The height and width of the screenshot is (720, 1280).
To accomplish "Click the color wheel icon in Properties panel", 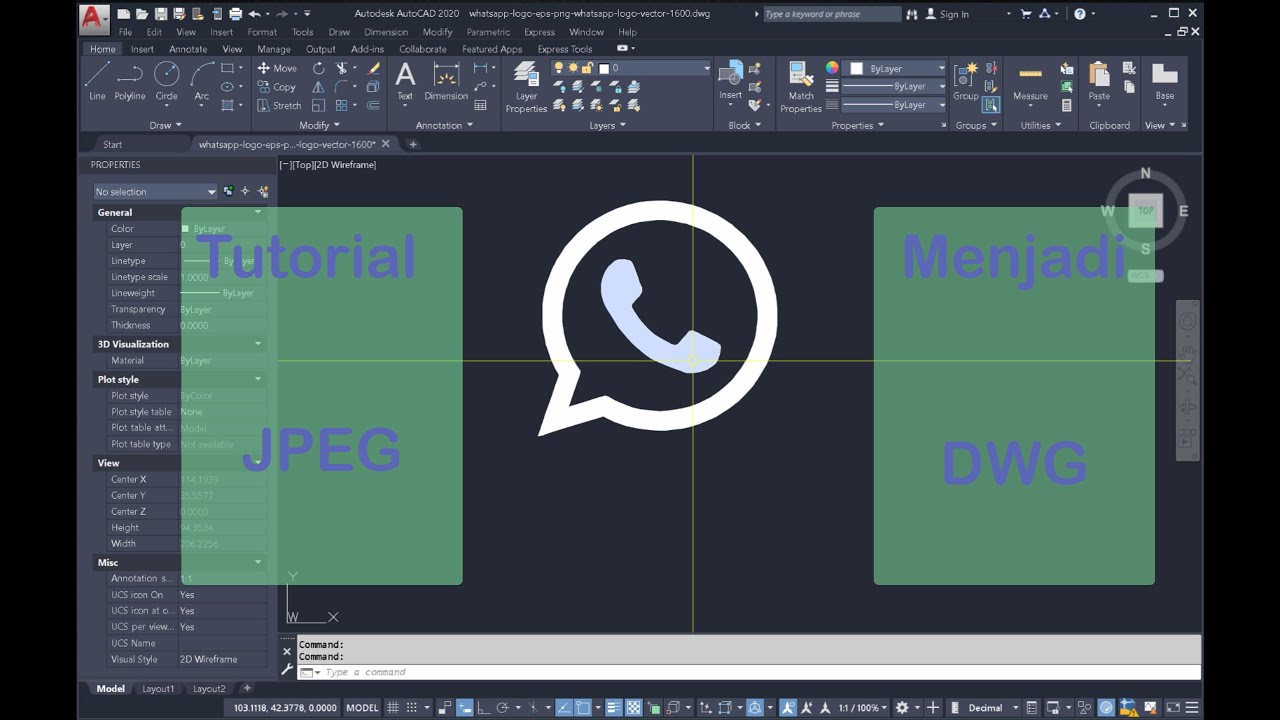I will click(x=832, y=68).
